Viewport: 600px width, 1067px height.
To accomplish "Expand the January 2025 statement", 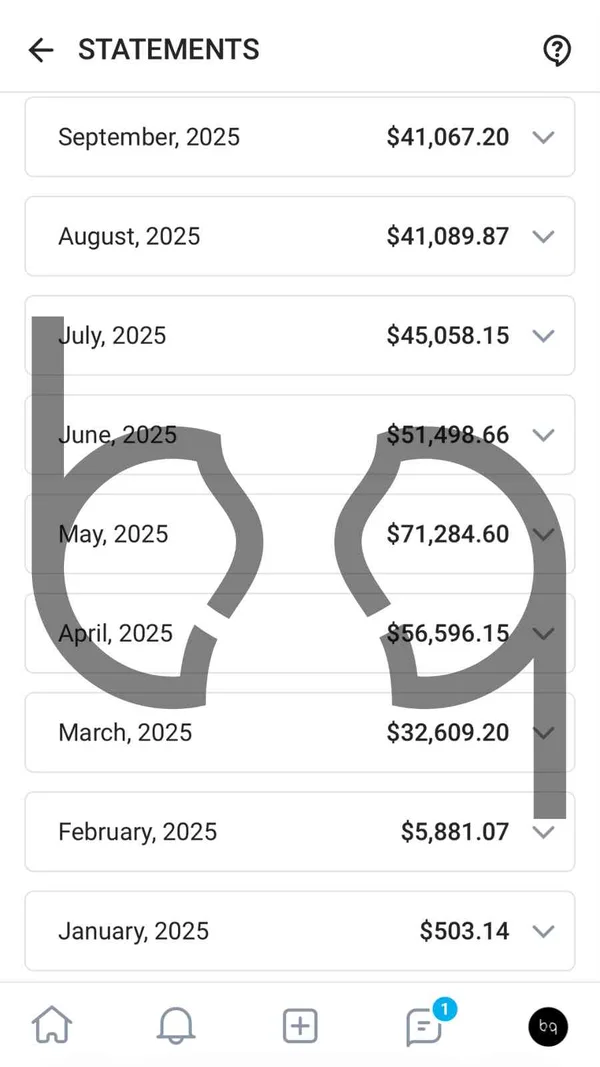I will click(x=544, y=931).
